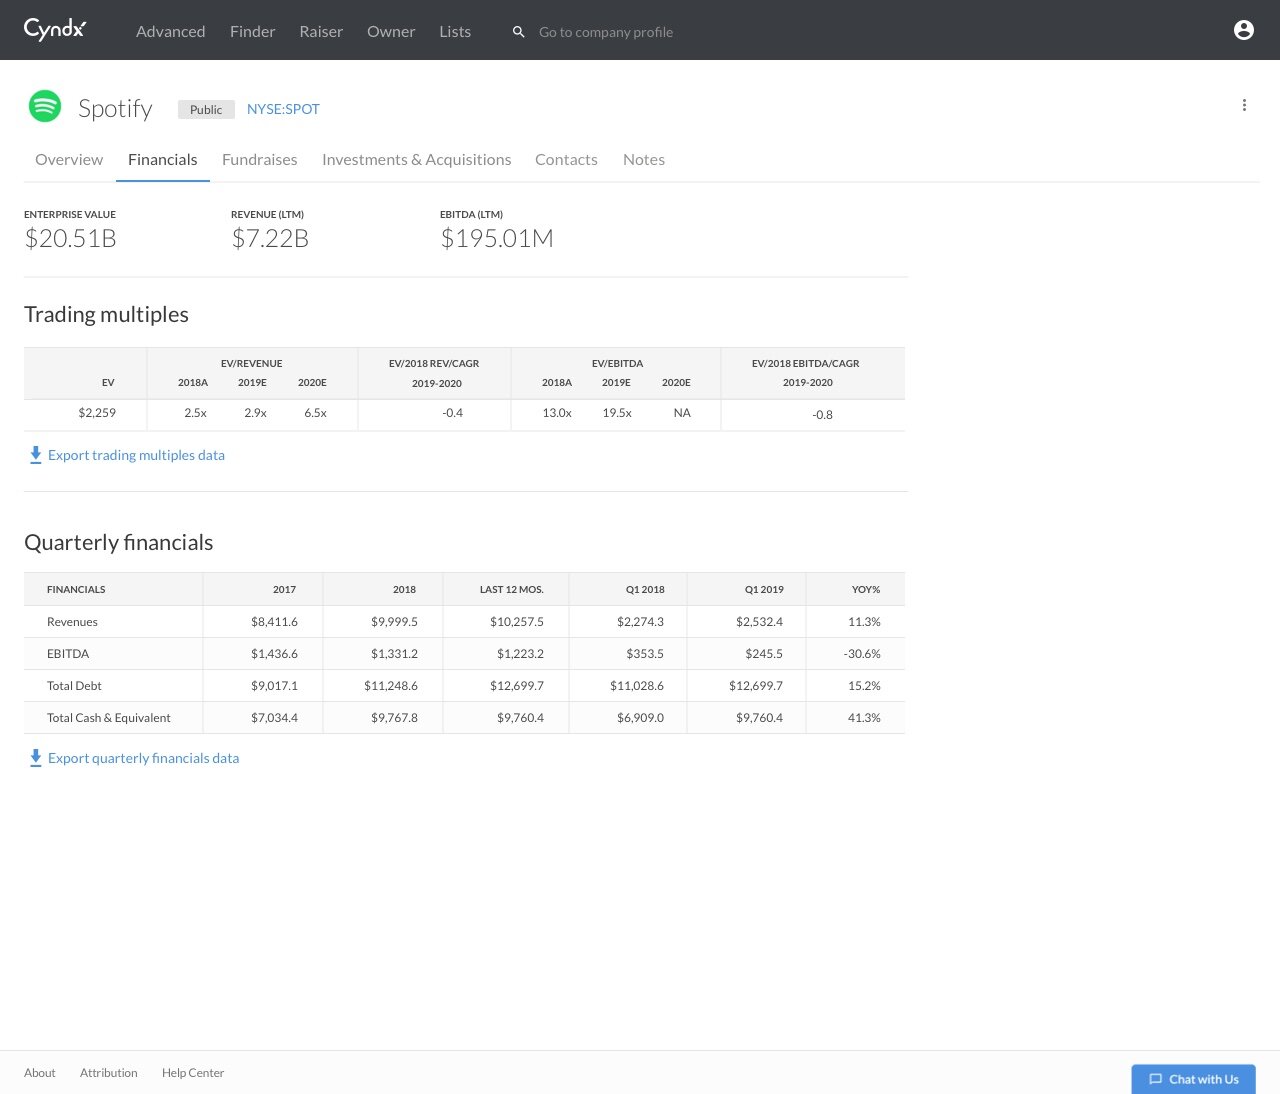Click the Spotify logo
The image size is (1280, 1094).
45,106
